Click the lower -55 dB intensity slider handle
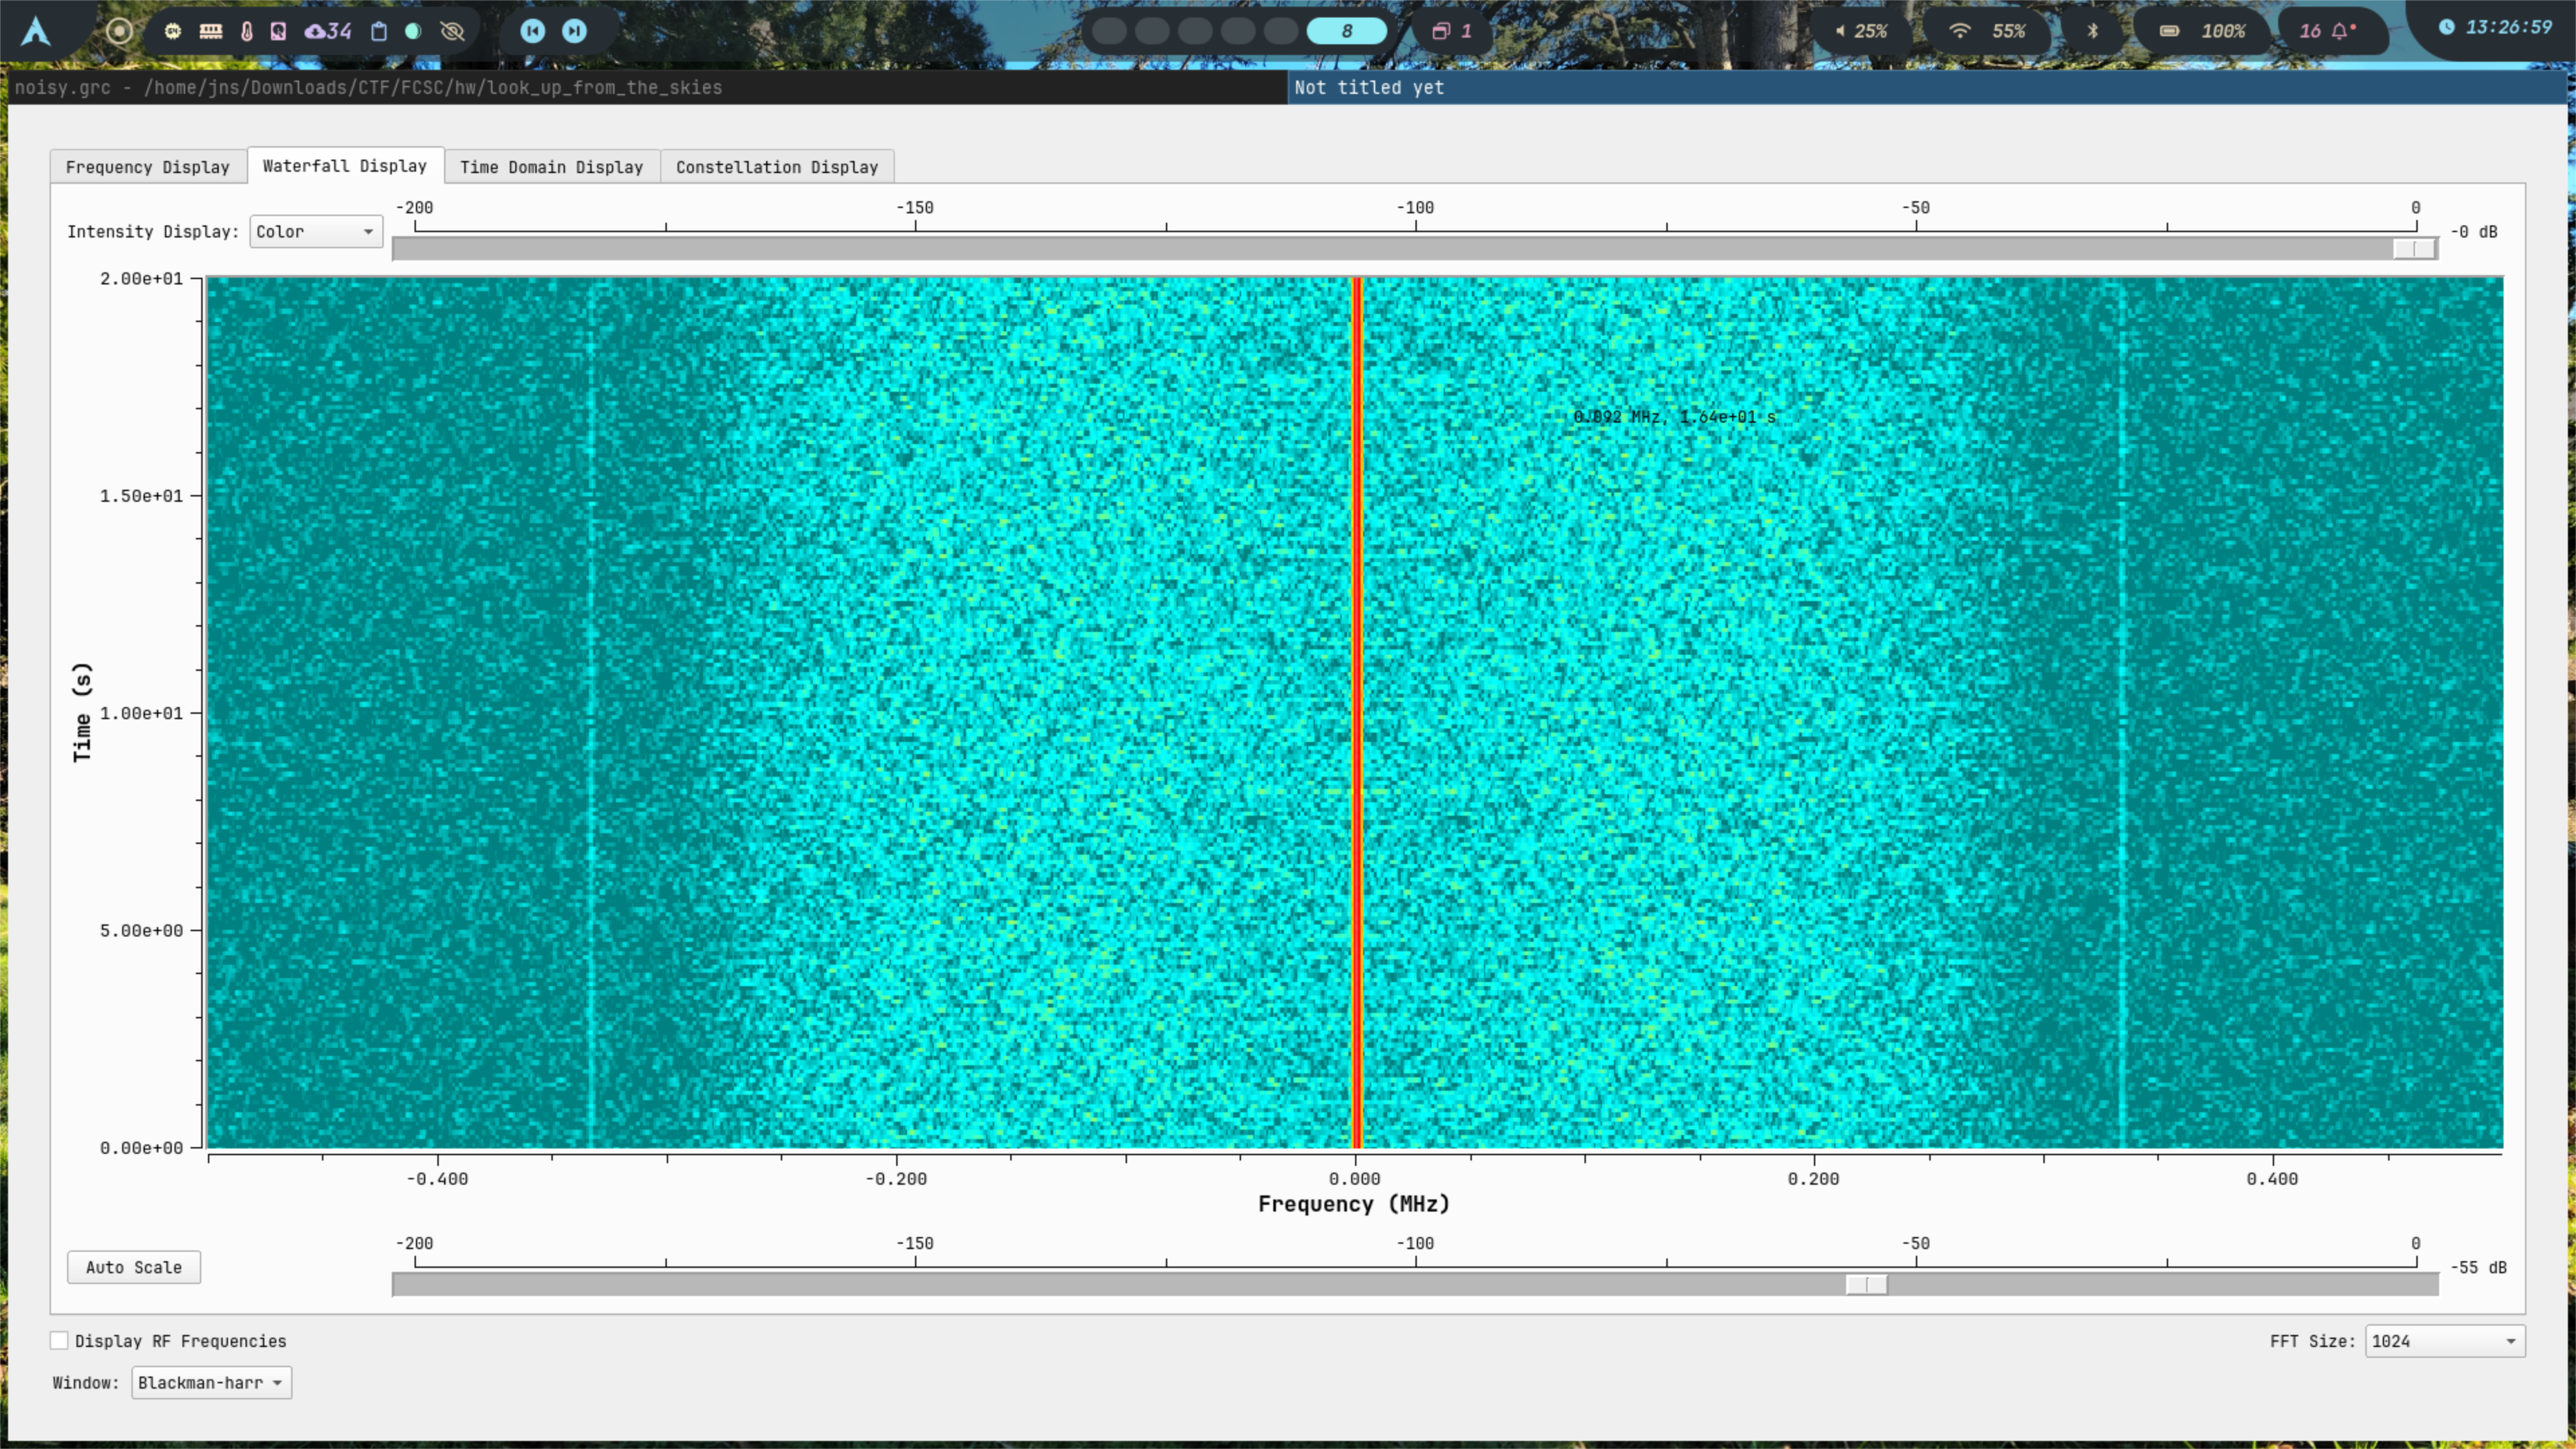The height and width of the screenshot is (1449, 2576). point(1865,1284)
